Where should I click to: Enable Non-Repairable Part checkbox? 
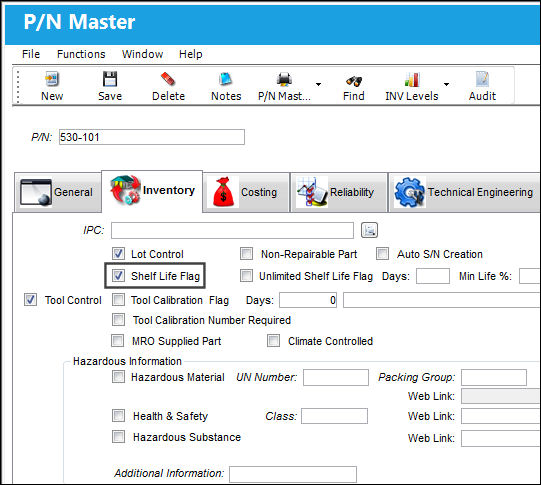246,254
